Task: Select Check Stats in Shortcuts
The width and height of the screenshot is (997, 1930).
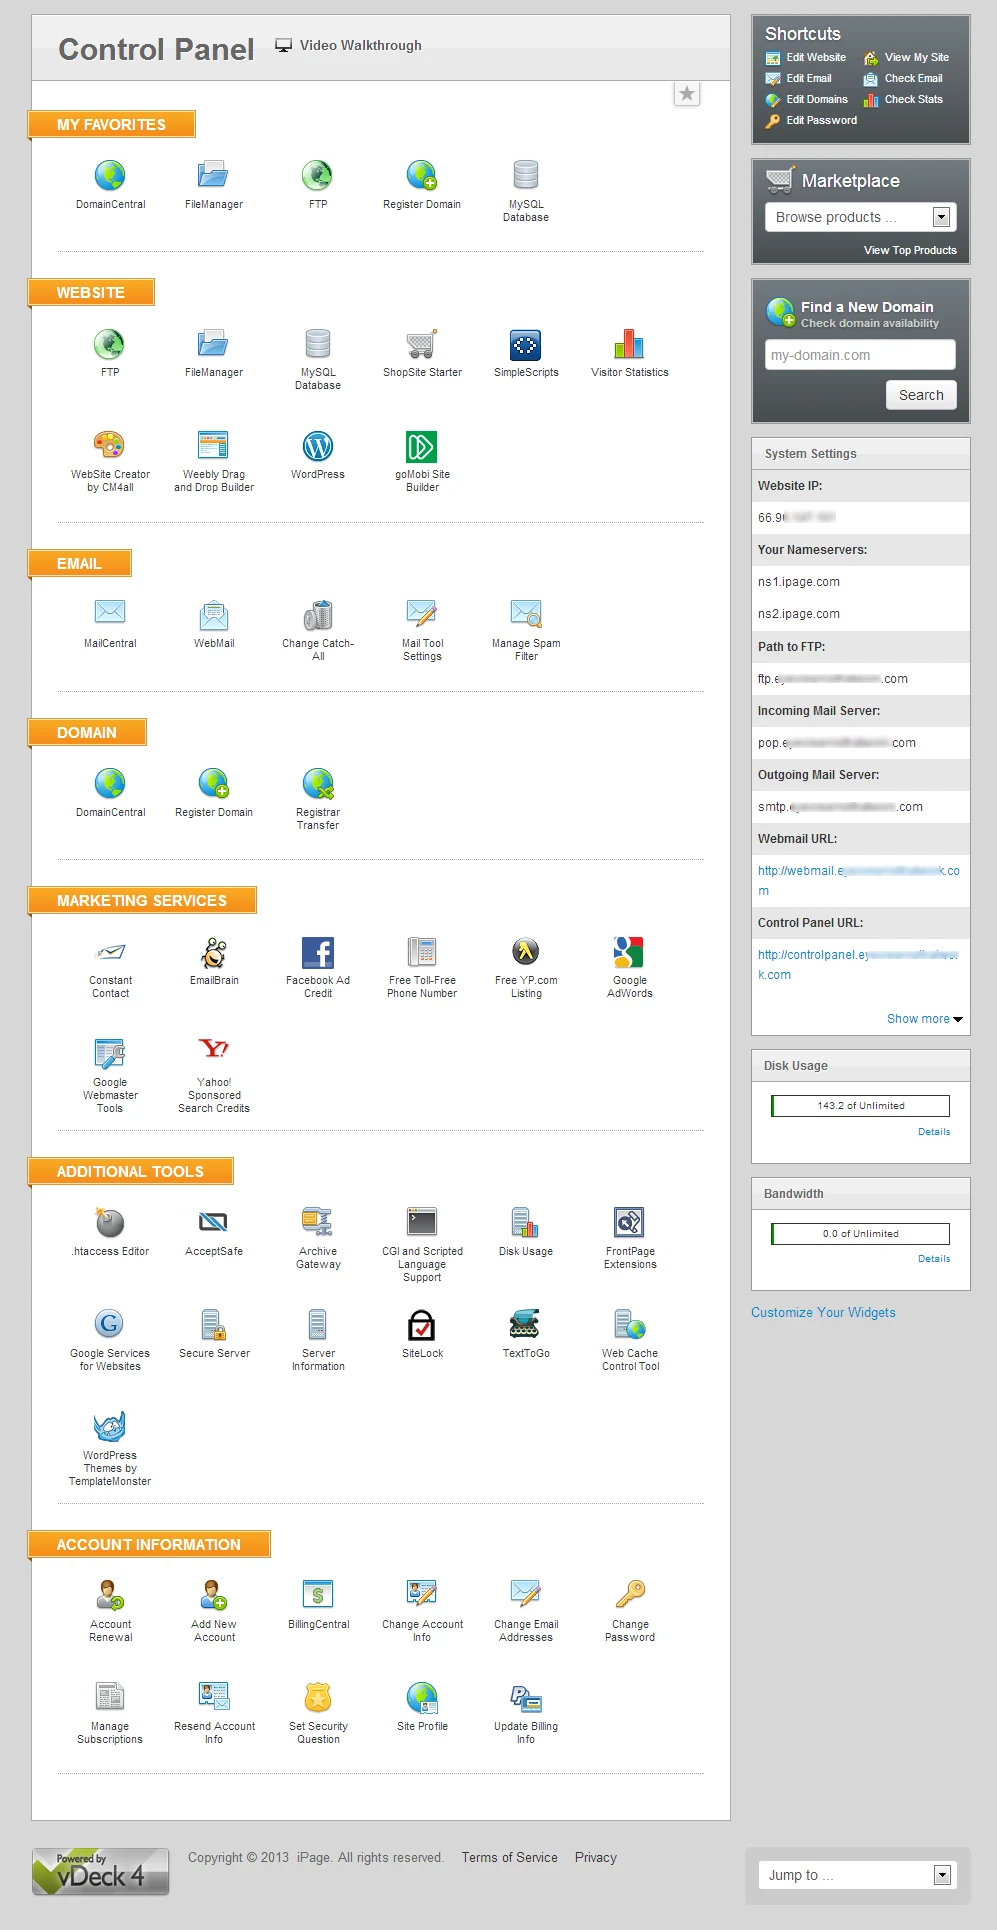Action: (913, 100)
